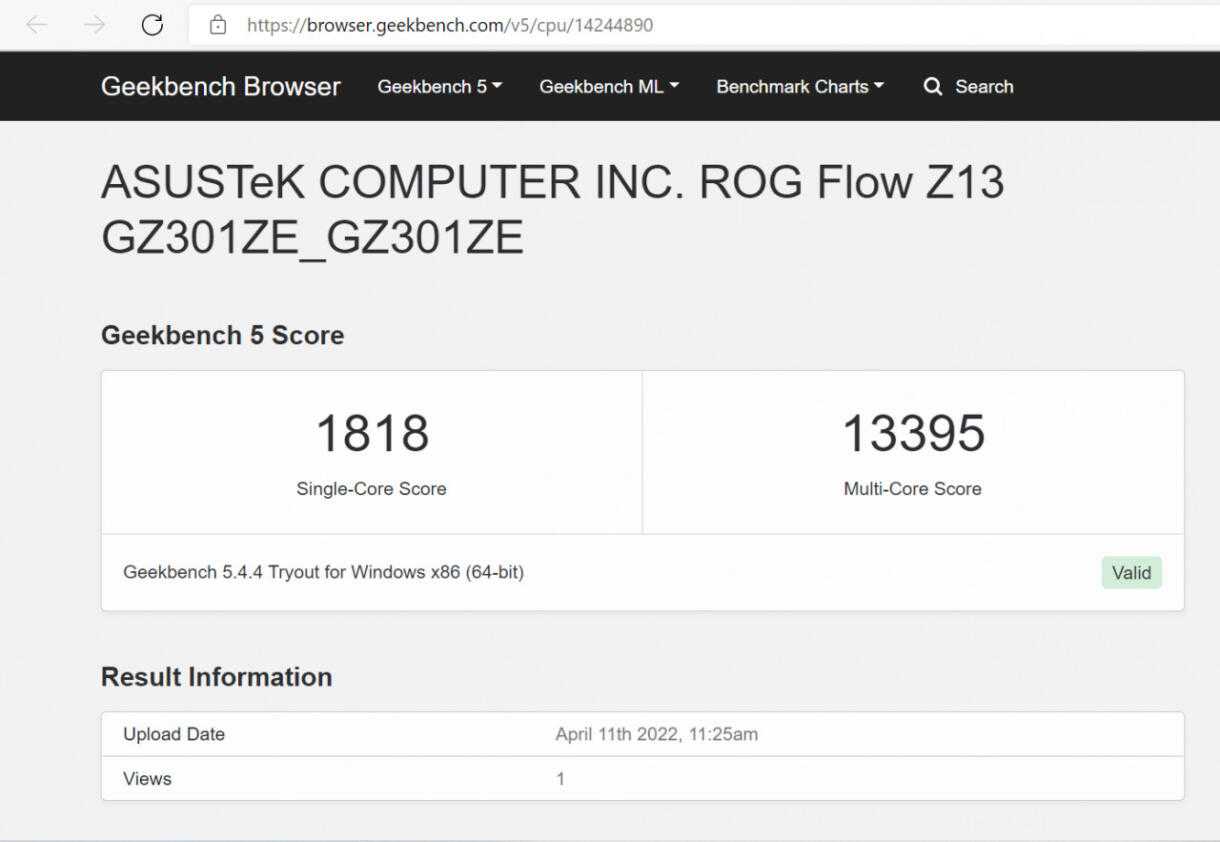Viewport: 1220px width, 842px height.
Task: Click the browser back arrow
Action: tap(36, 25)
